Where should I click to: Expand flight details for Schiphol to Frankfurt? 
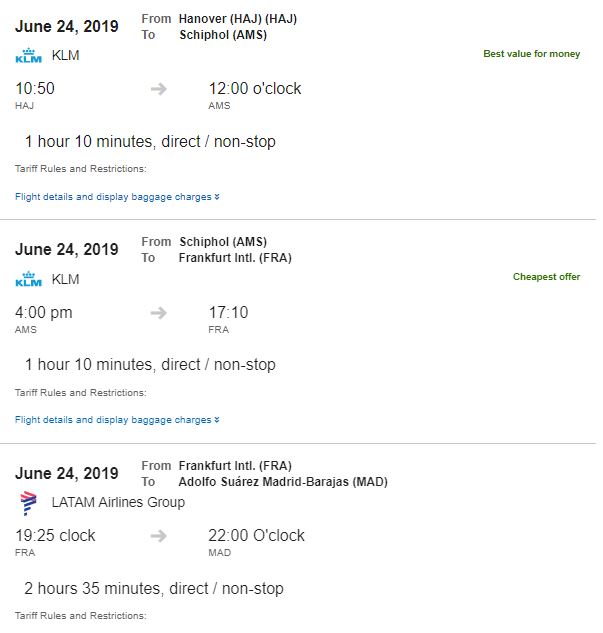click(x=117, y=420)
